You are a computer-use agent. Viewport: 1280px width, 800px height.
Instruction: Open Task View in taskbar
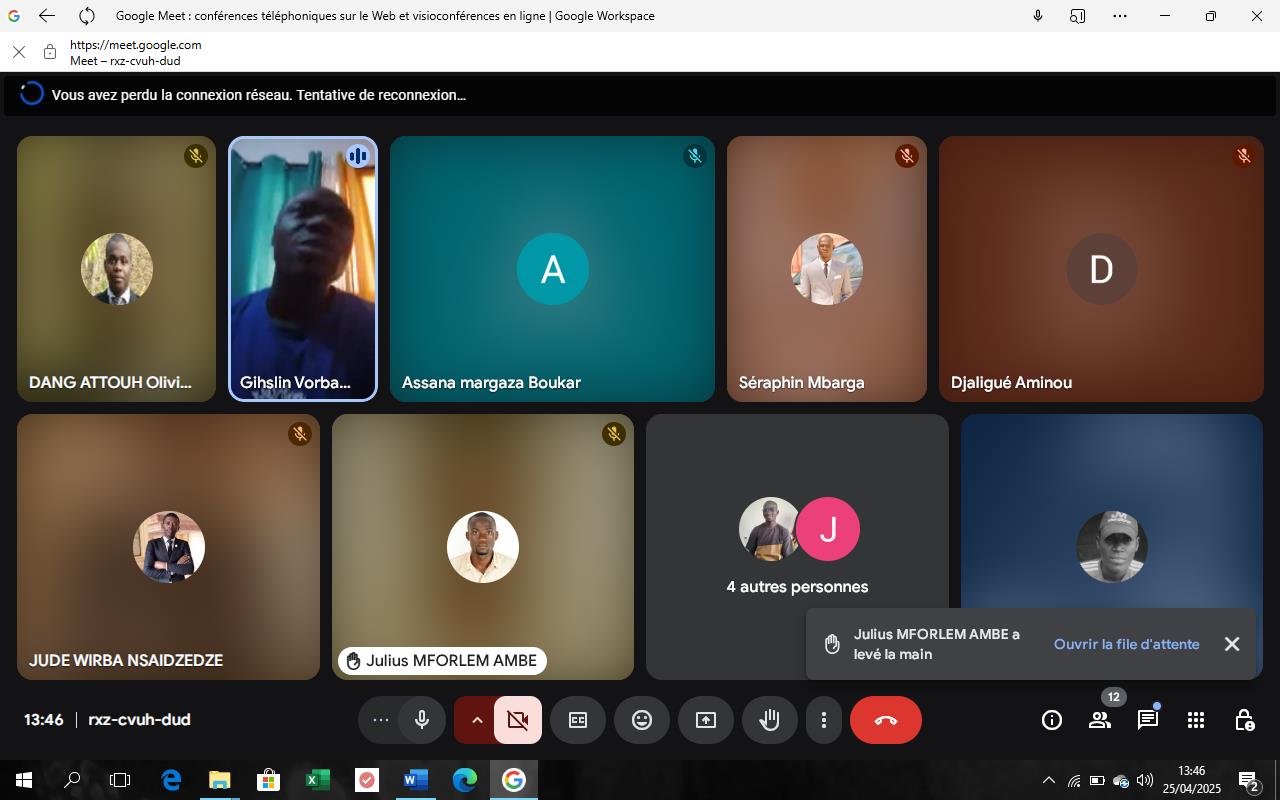120,780
